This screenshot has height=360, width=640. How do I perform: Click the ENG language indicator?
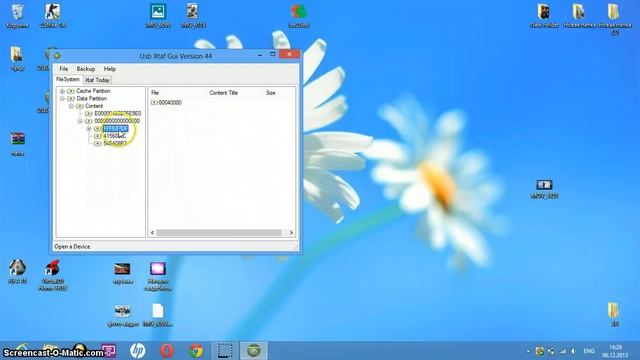(x=589, y=351)
